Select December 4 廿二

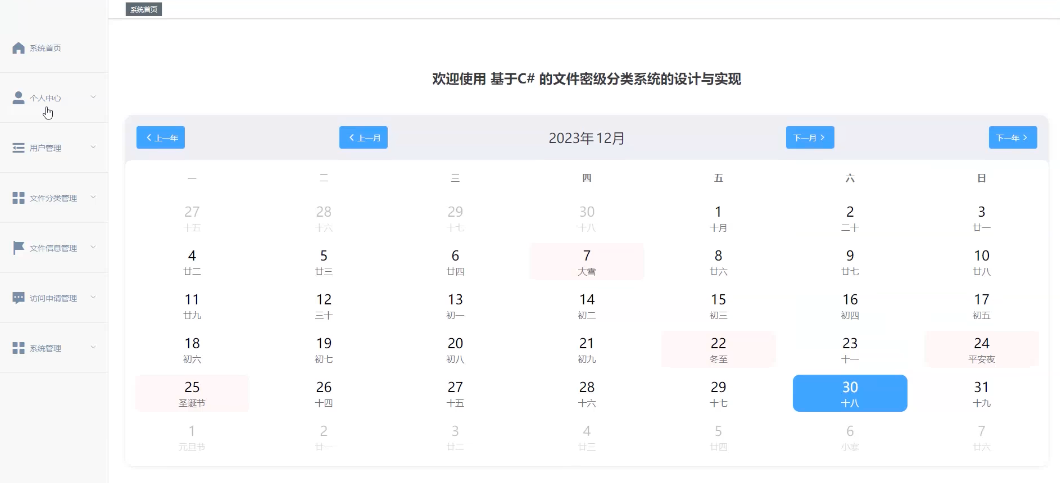click(192, 261)
